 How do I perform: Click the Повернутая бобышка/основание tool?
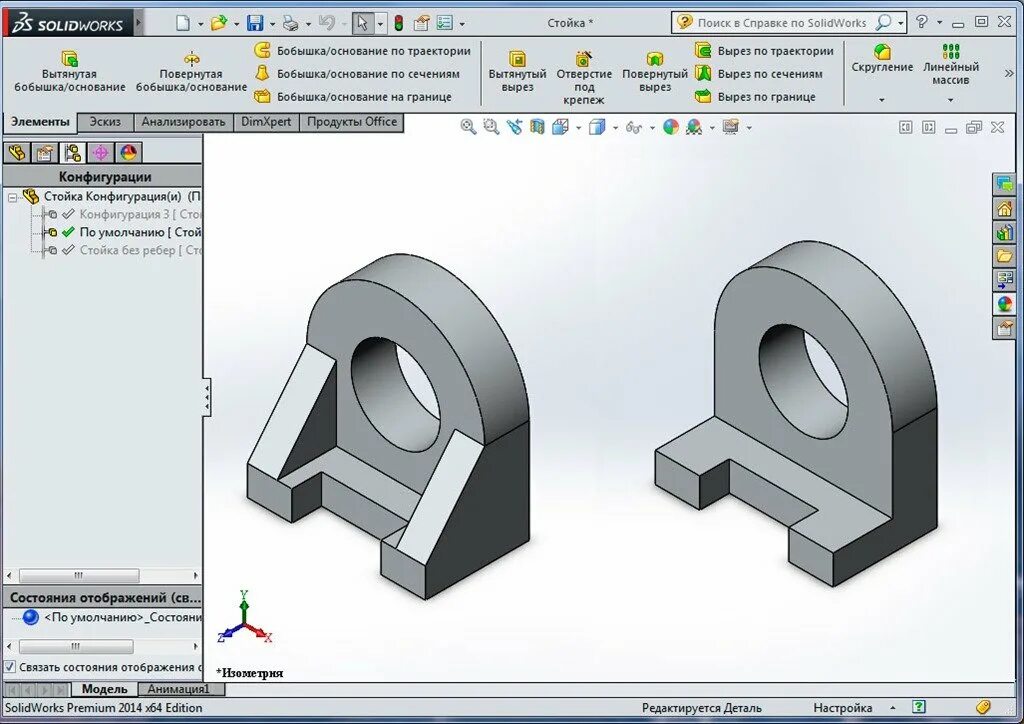coord(191,72)
